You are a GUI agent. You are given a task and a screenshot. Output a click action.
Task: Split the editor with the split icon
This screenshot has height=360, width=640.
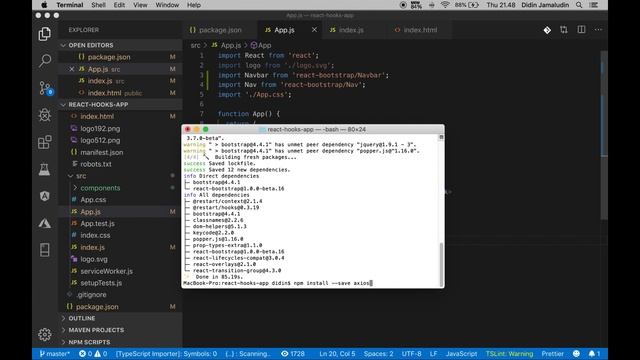pyautogui.click(x=581, y=30)
